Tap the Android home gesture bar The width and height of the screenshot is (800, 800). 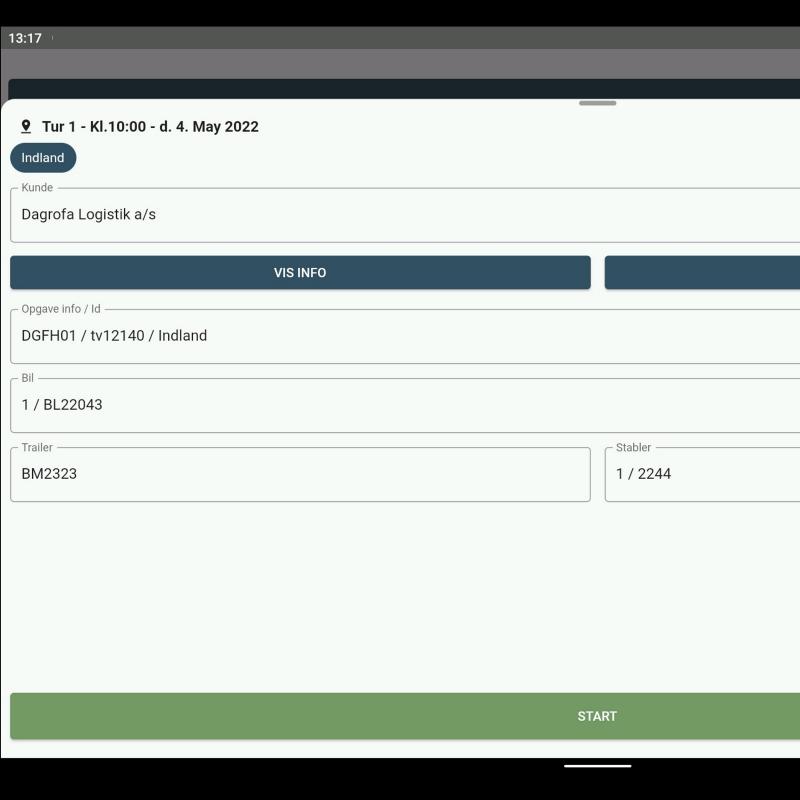tap(597, 766)
